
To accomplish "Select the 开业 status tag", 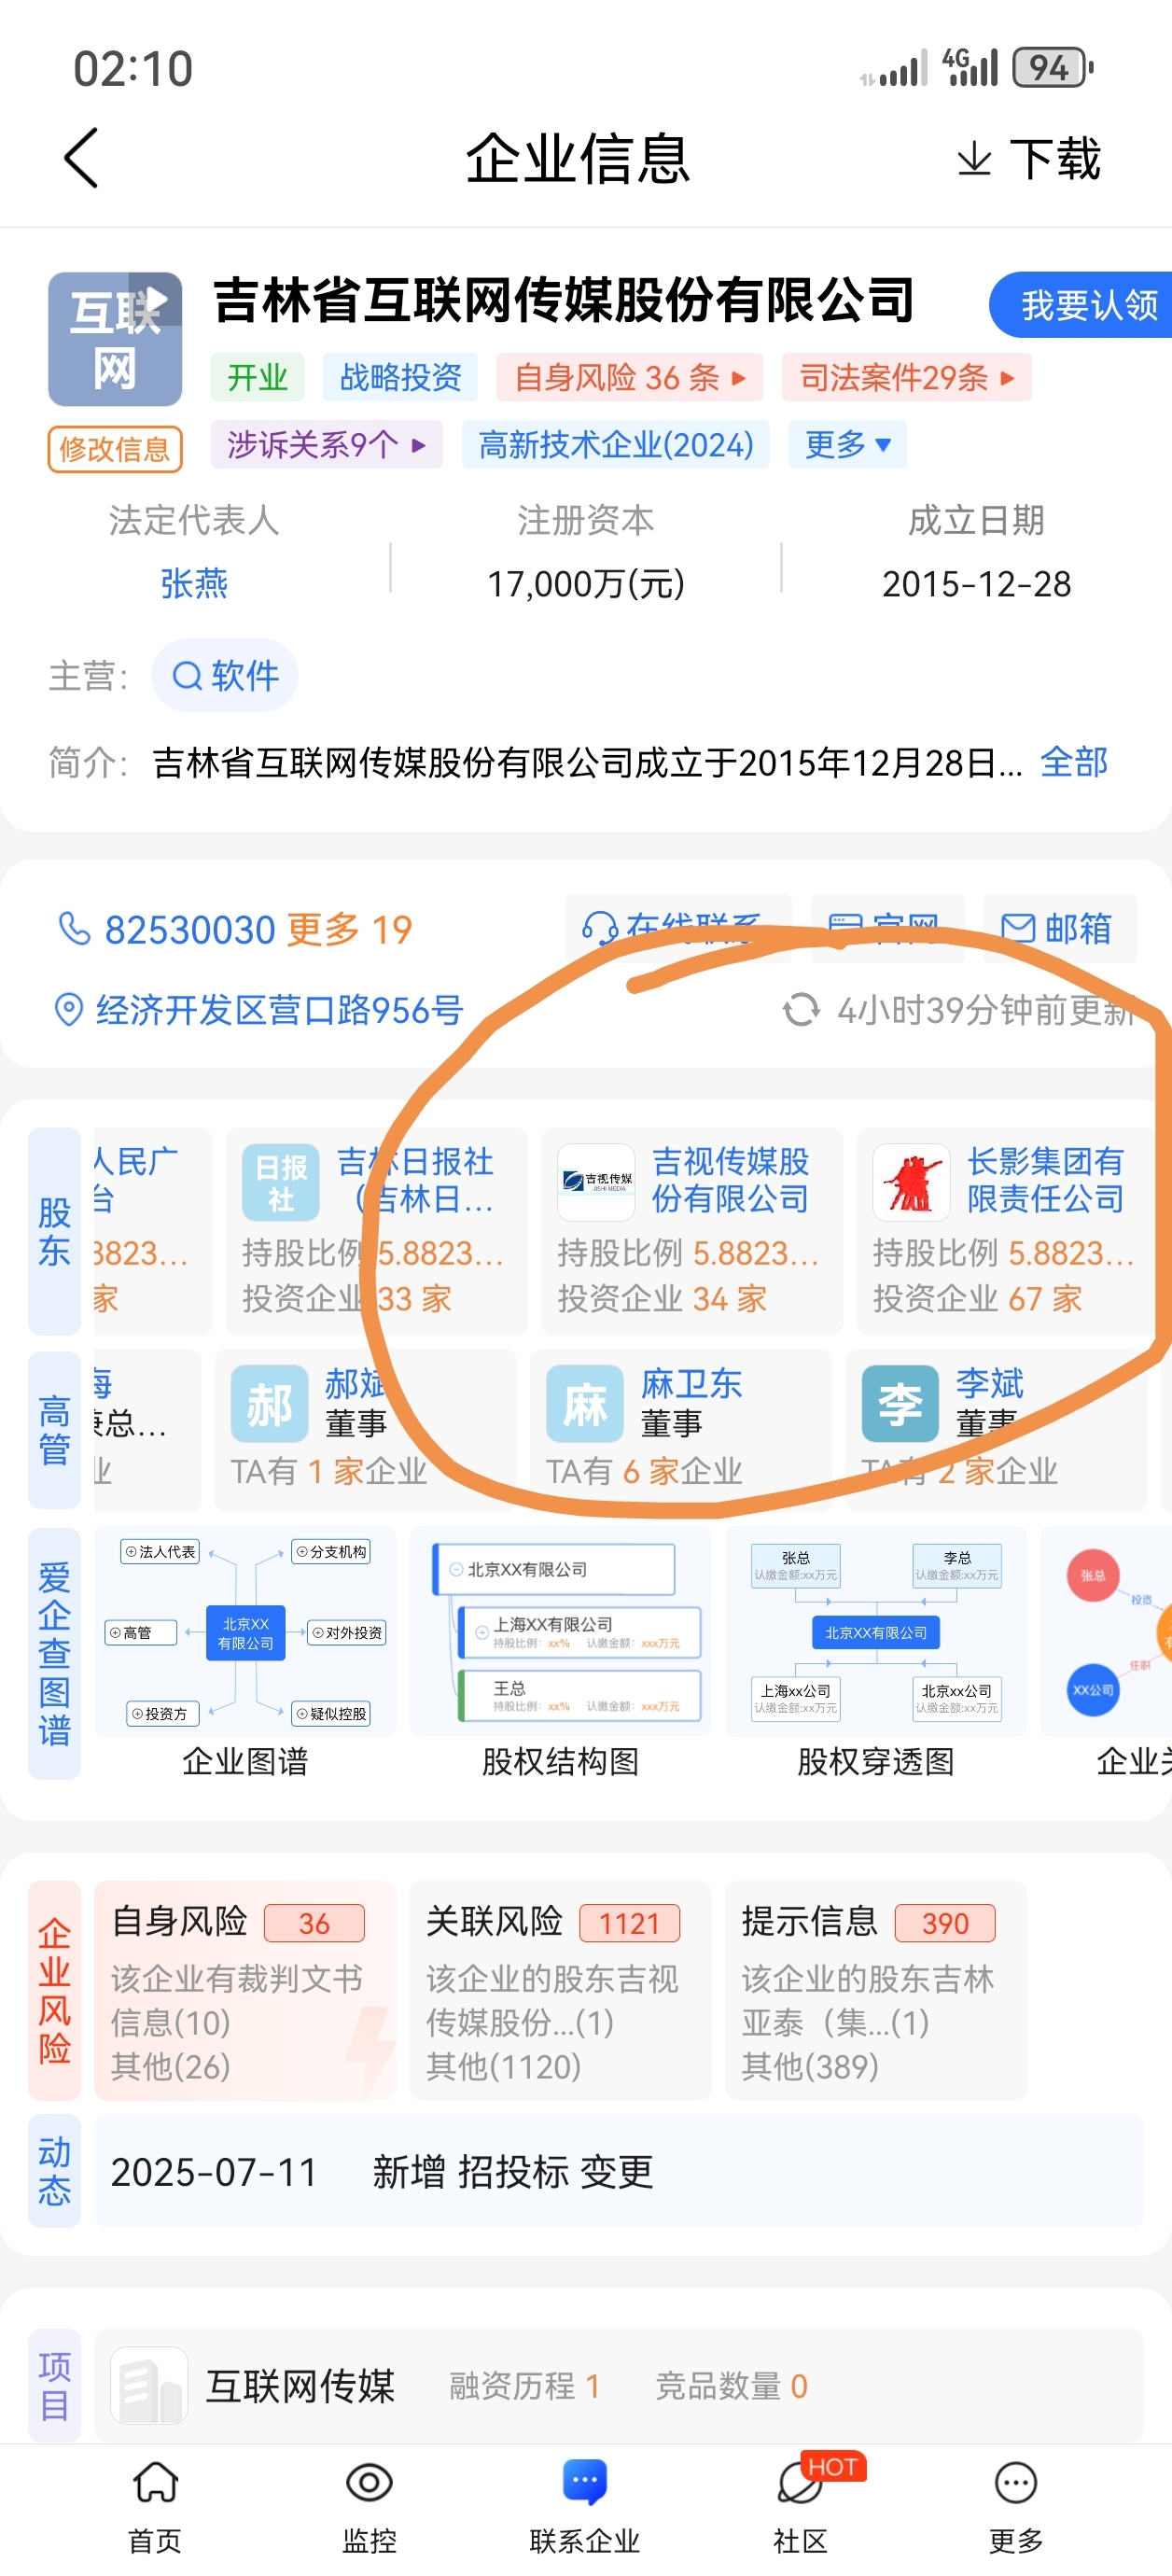I will (257, 378).
